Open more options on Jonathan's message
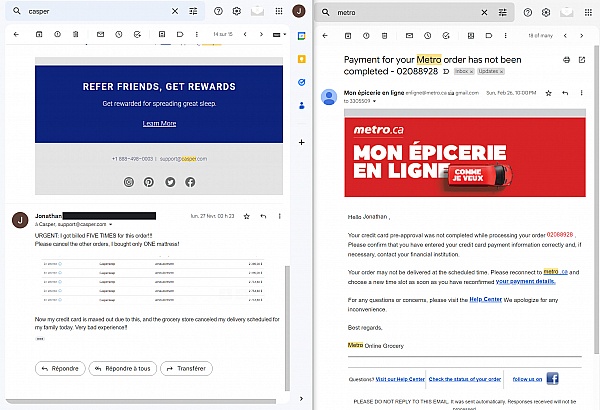600x410 pixels. pyautogui.click(x=278, y=215)
